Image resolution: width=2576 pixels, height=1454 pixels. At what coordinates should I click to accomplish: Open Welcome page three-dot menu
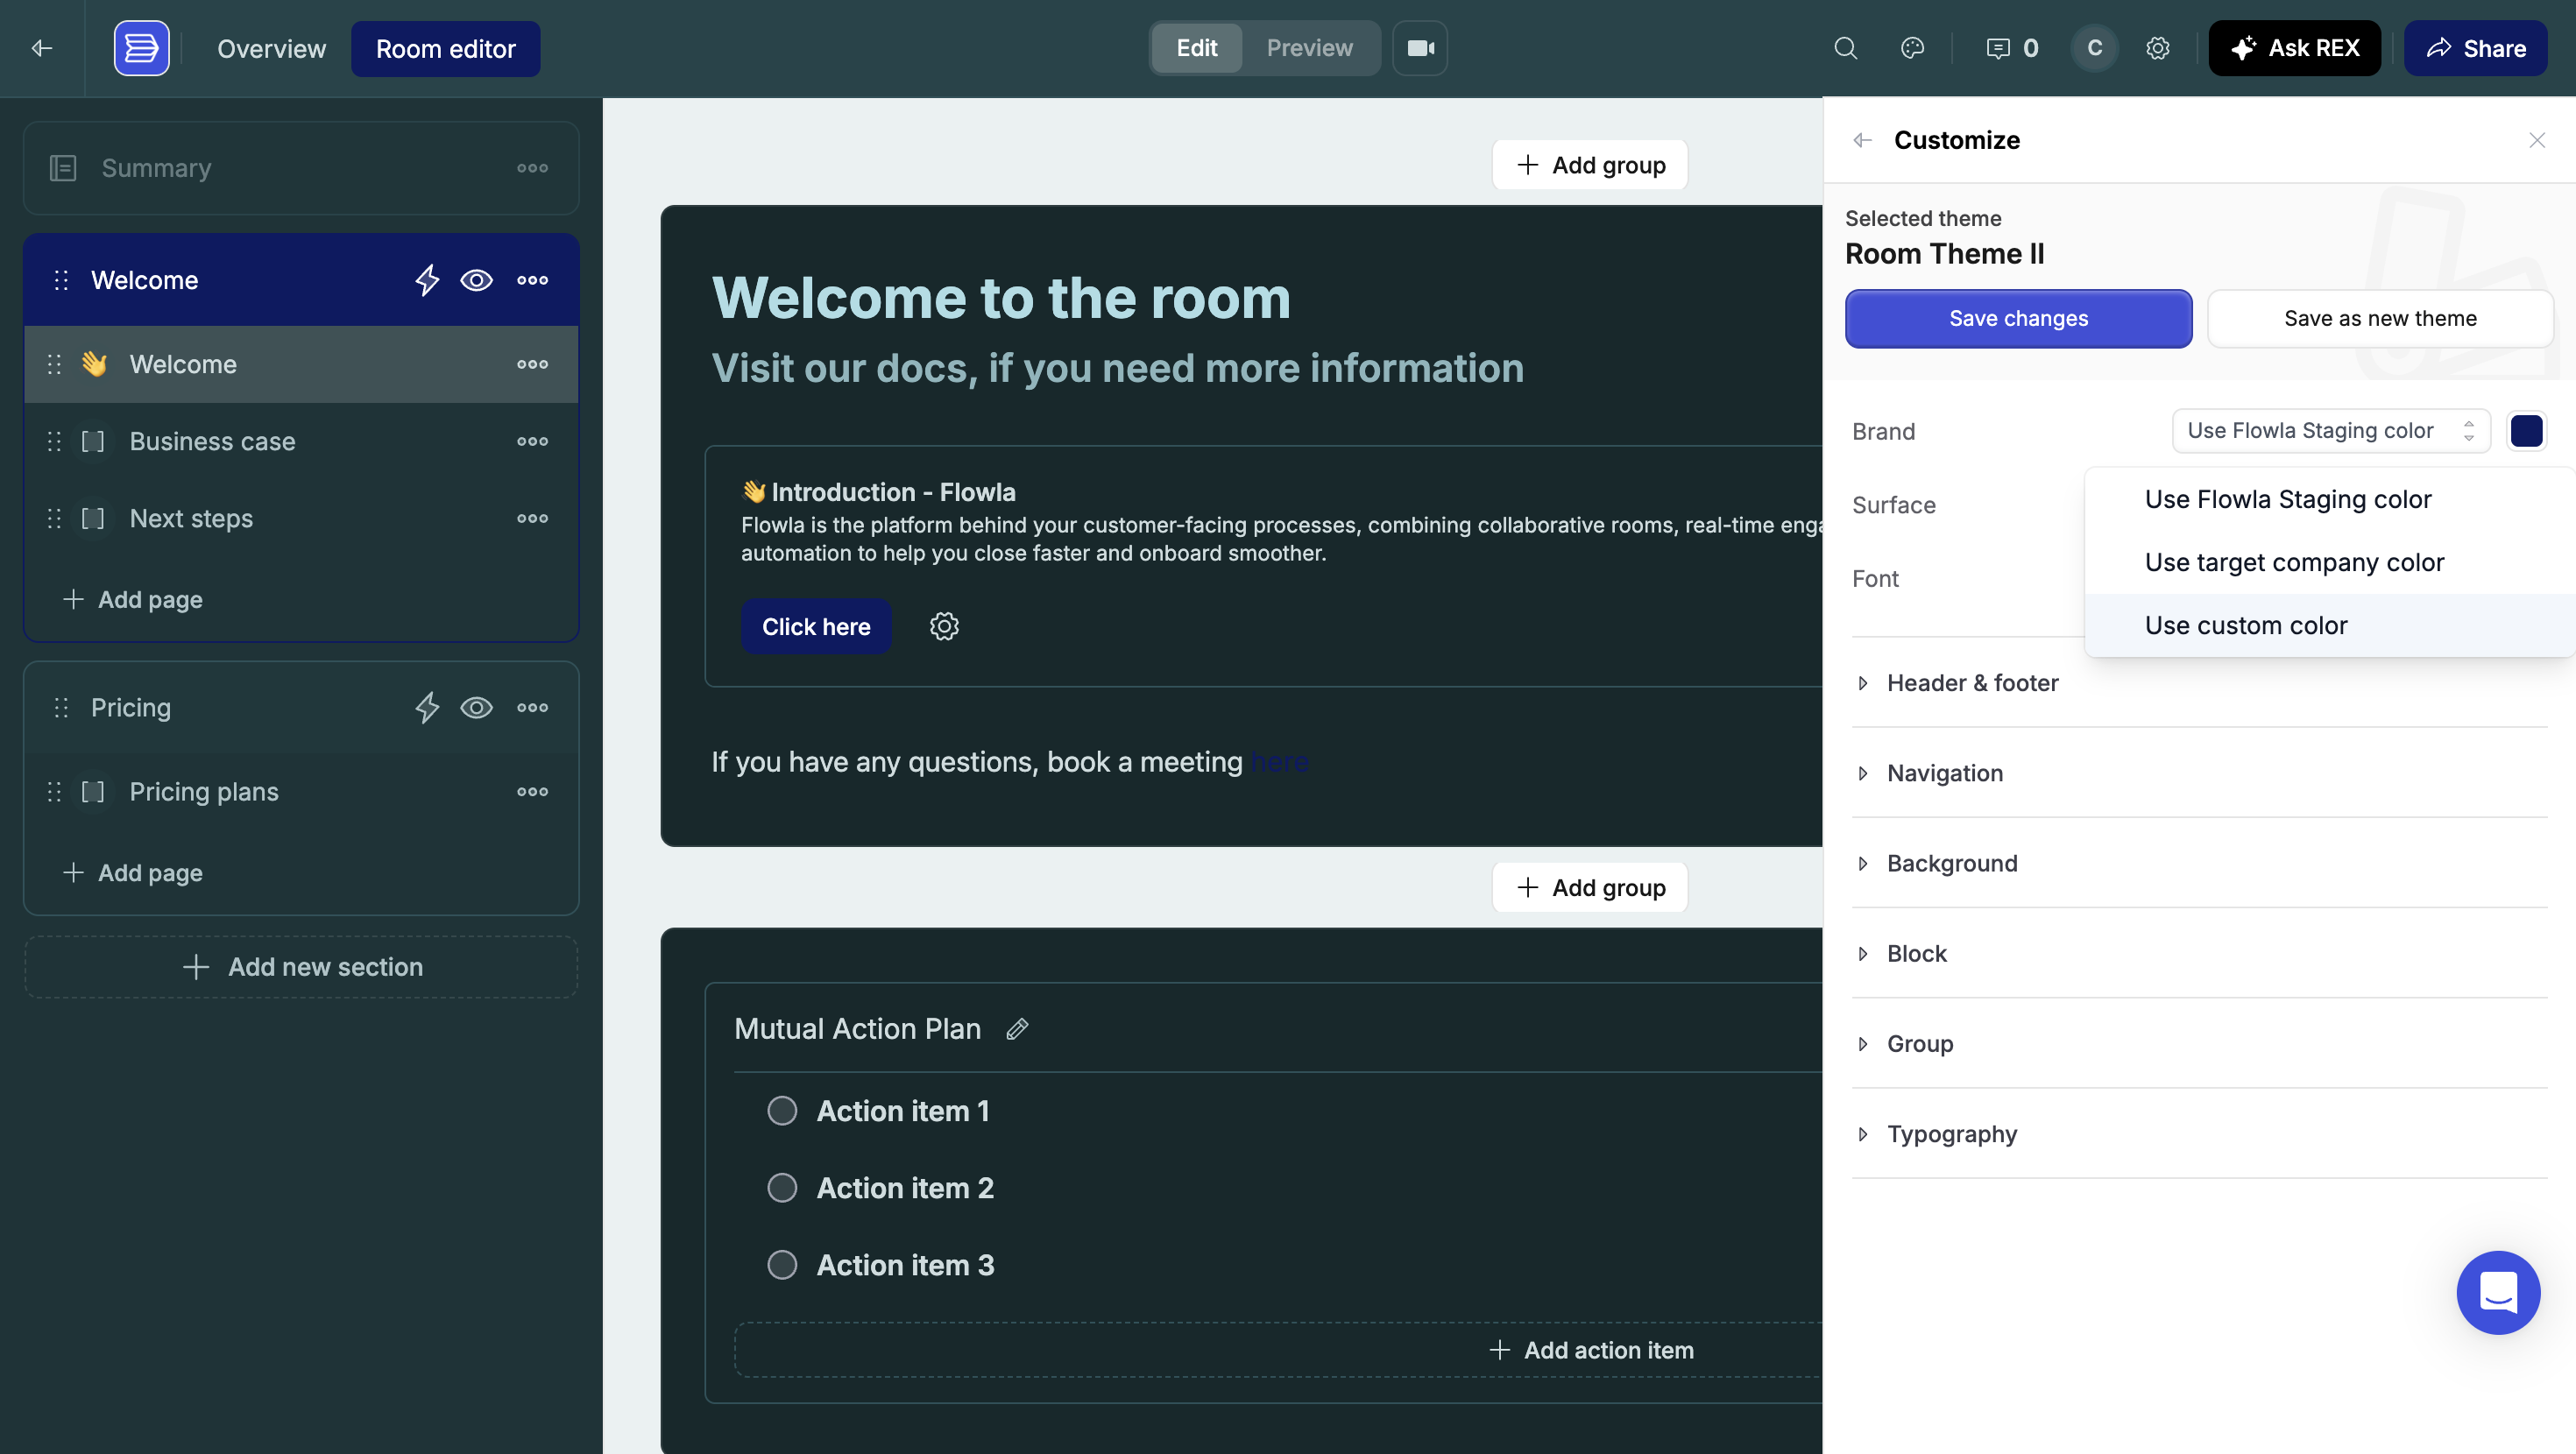click(x=532, y=364)
